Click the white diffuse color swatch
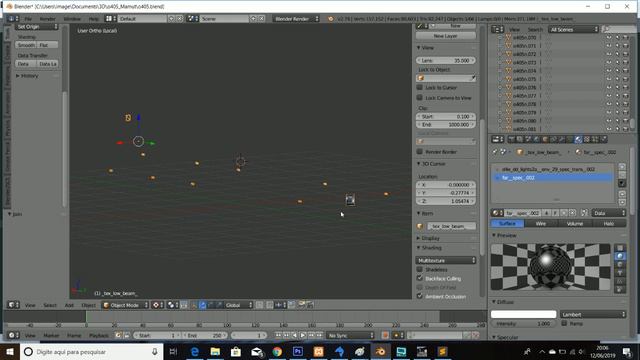Screen dimensions: 640x360 tap(523, 314)
